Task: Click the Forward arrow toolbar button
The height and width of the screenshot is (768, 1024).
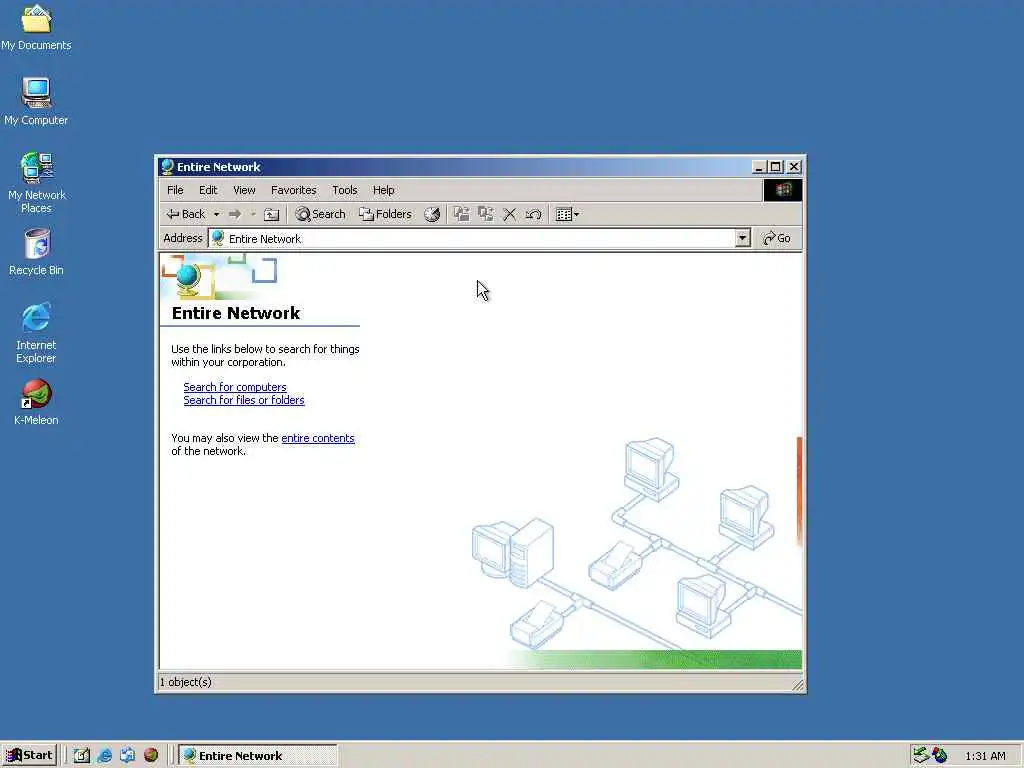Action: click(x=235, y=214)
